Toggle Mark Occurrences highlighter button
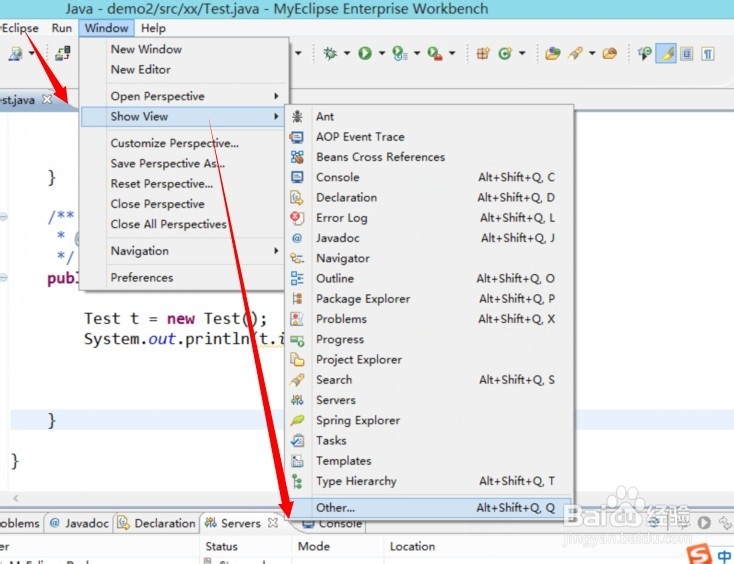 click(667, 53)
